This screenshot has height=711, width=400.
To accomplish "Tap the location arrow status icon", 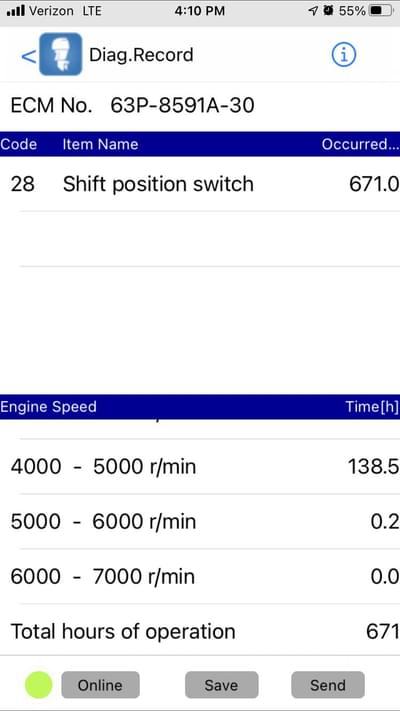I will [x=313, y=11].
